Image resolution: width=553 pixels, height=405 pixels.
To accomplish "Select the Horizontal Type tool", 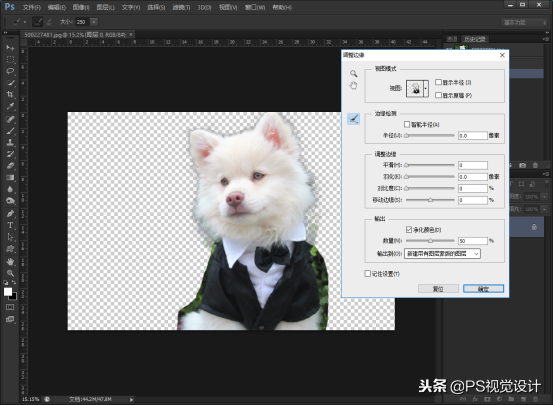I will 10,225.
